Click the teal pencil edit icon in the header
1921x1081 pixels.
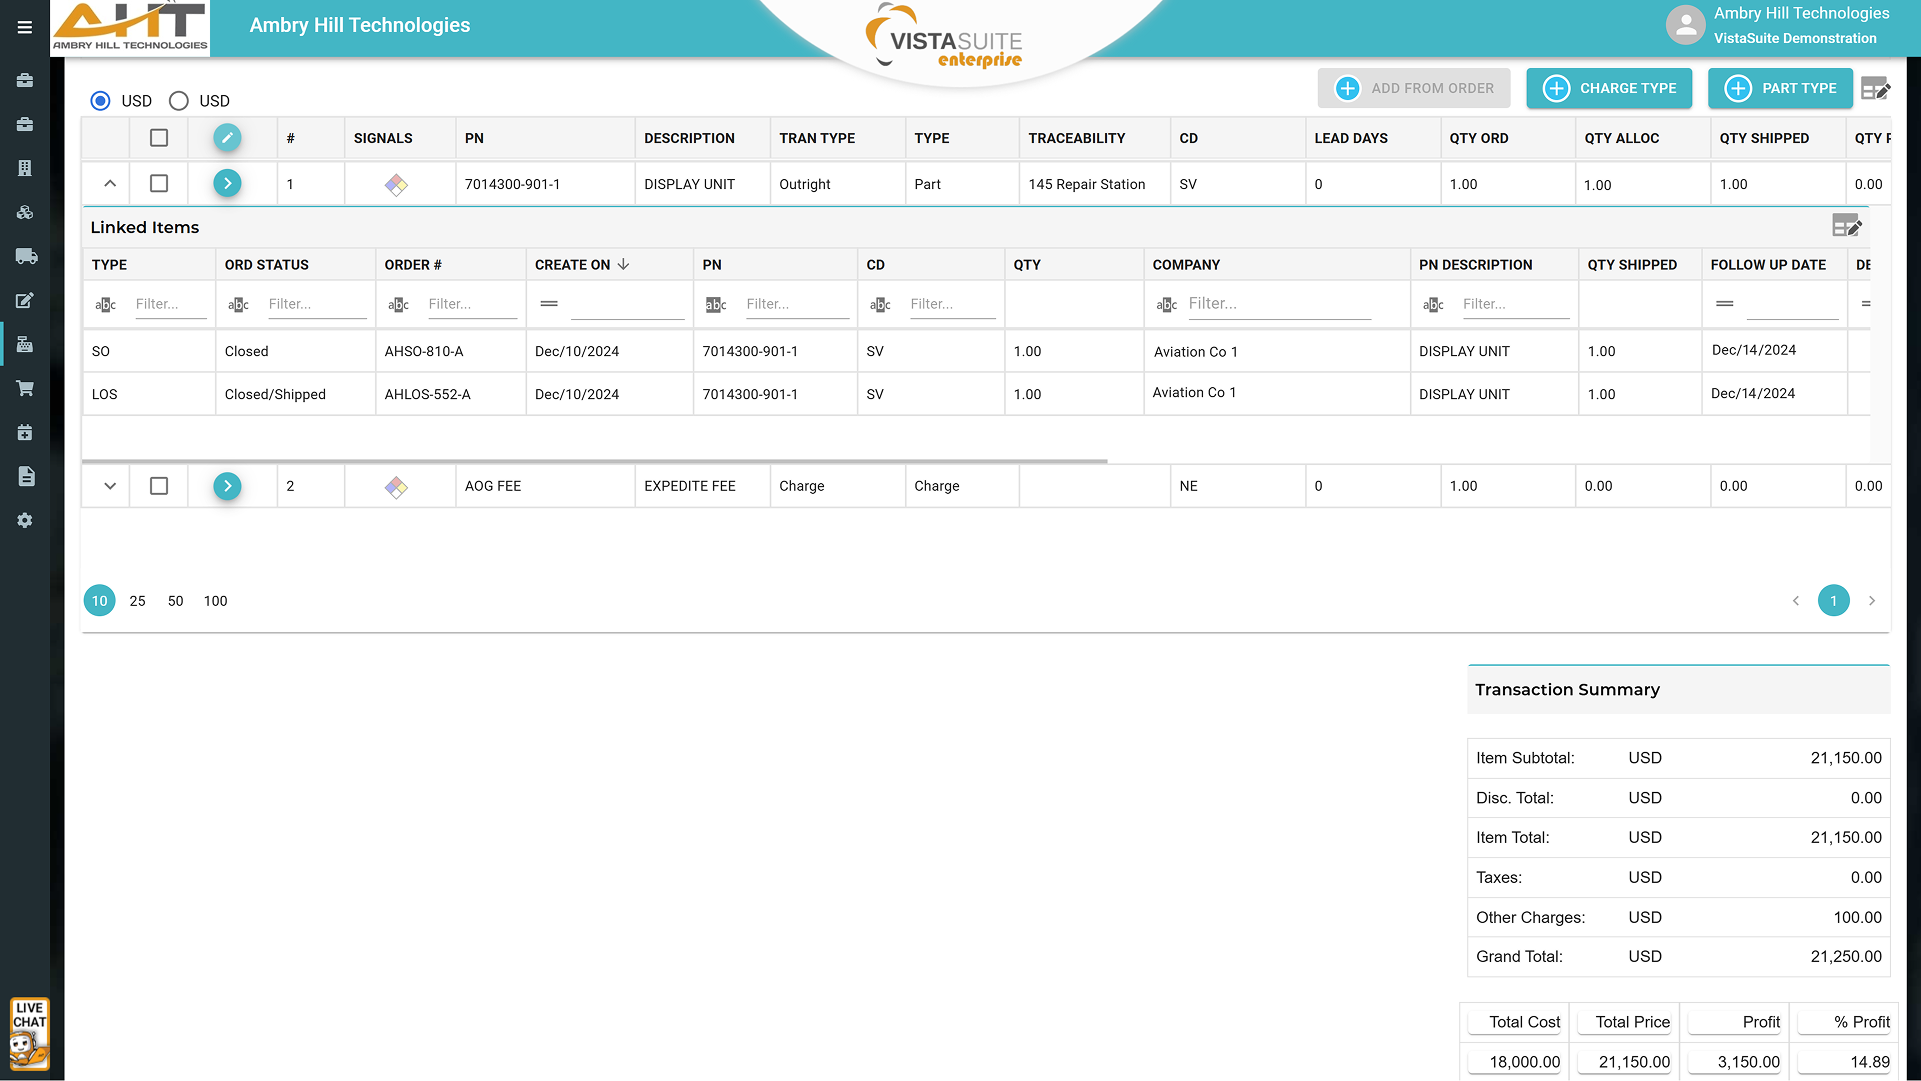pos(227,138)
